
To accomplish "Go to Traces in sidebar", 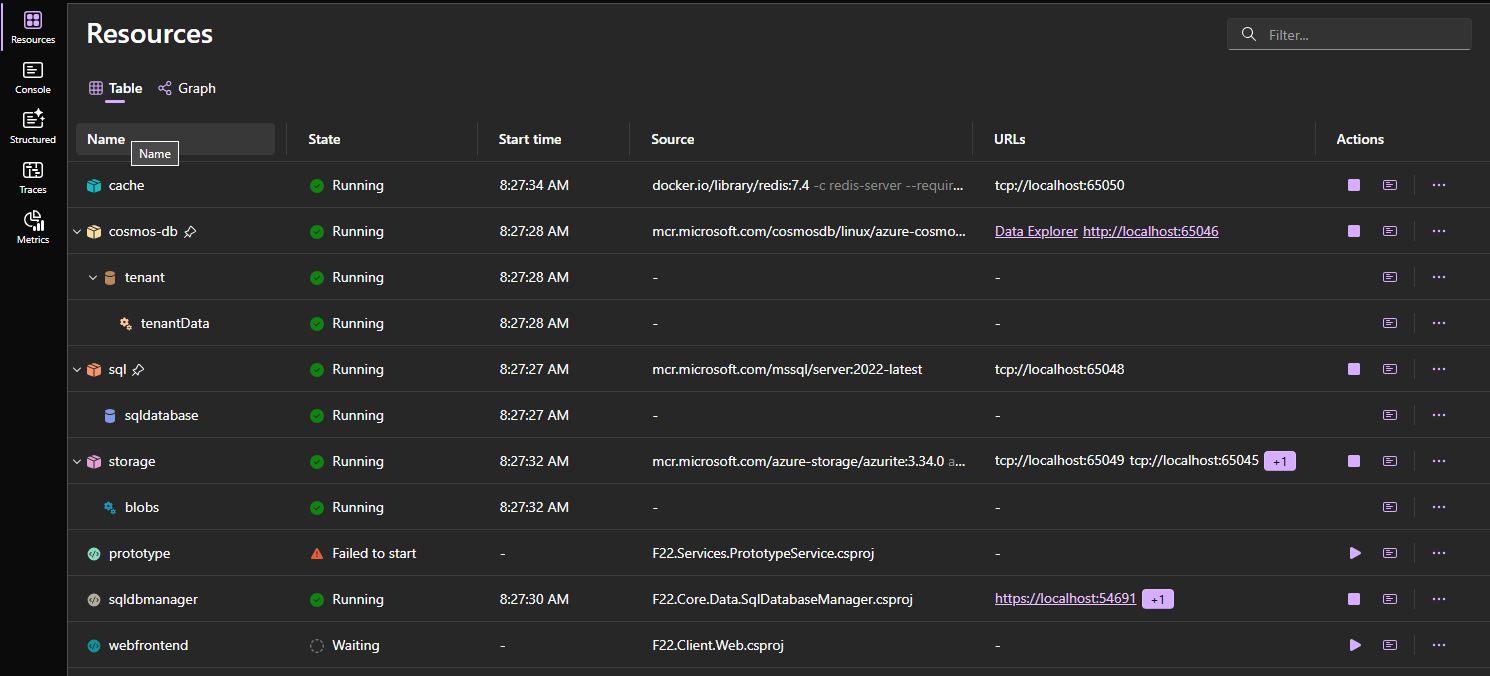I will coord(33,177).
